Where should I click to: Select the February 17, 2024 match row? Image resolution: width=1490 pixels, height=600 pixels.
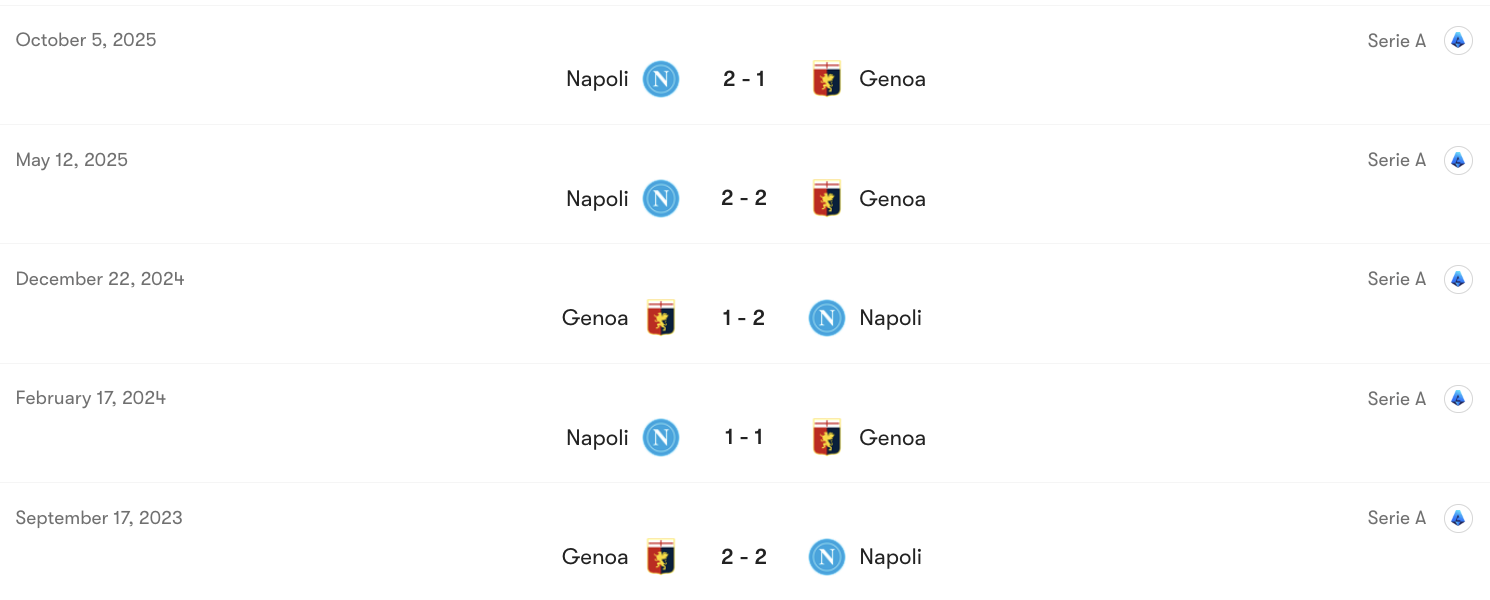point(745,422)
